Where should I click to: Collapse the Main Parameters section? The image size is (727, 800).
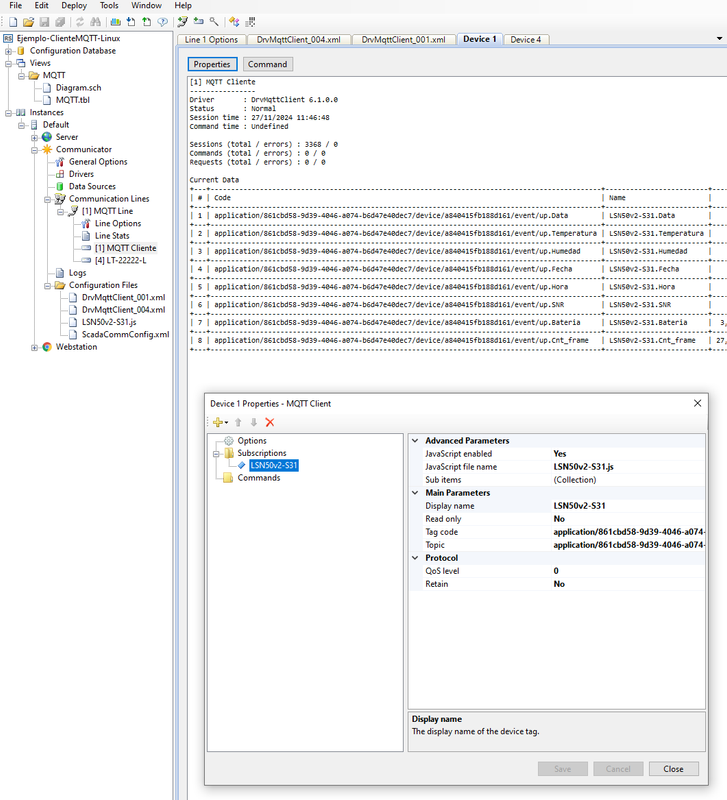415,493
